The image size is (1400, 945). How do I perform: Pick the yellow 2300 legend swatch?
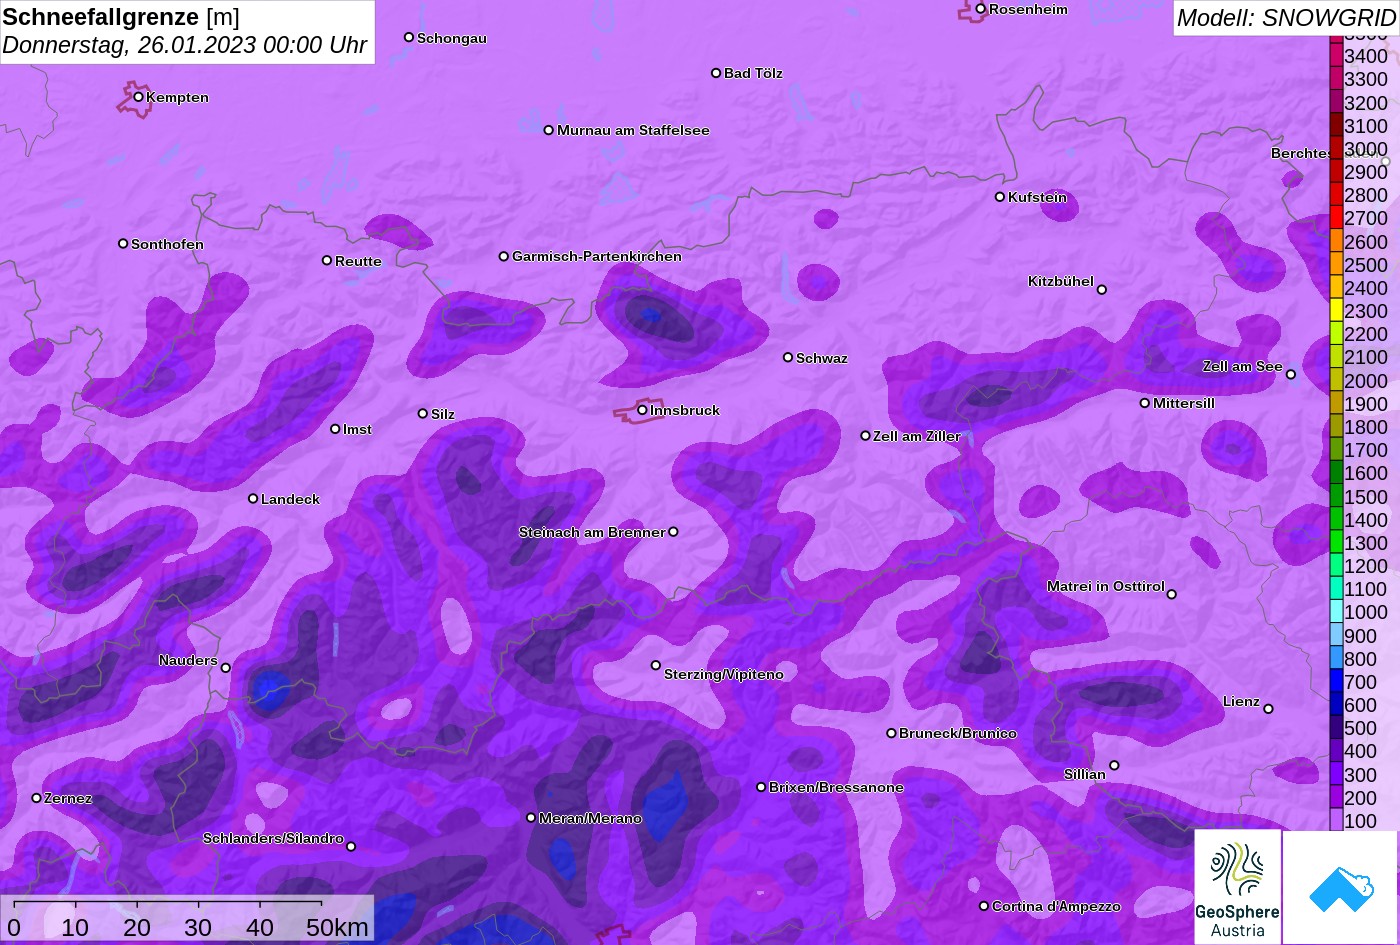[x=1336, y=311]
